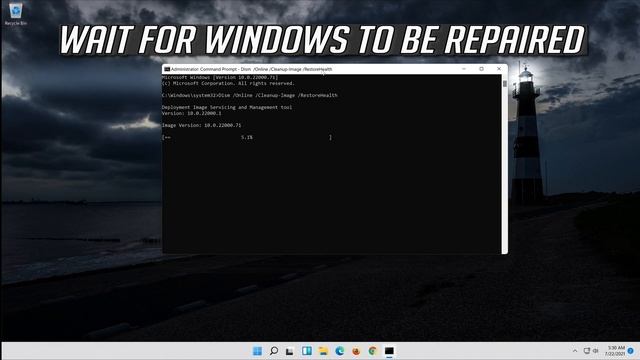Click the Command Prompt window title text

(251, 69)
